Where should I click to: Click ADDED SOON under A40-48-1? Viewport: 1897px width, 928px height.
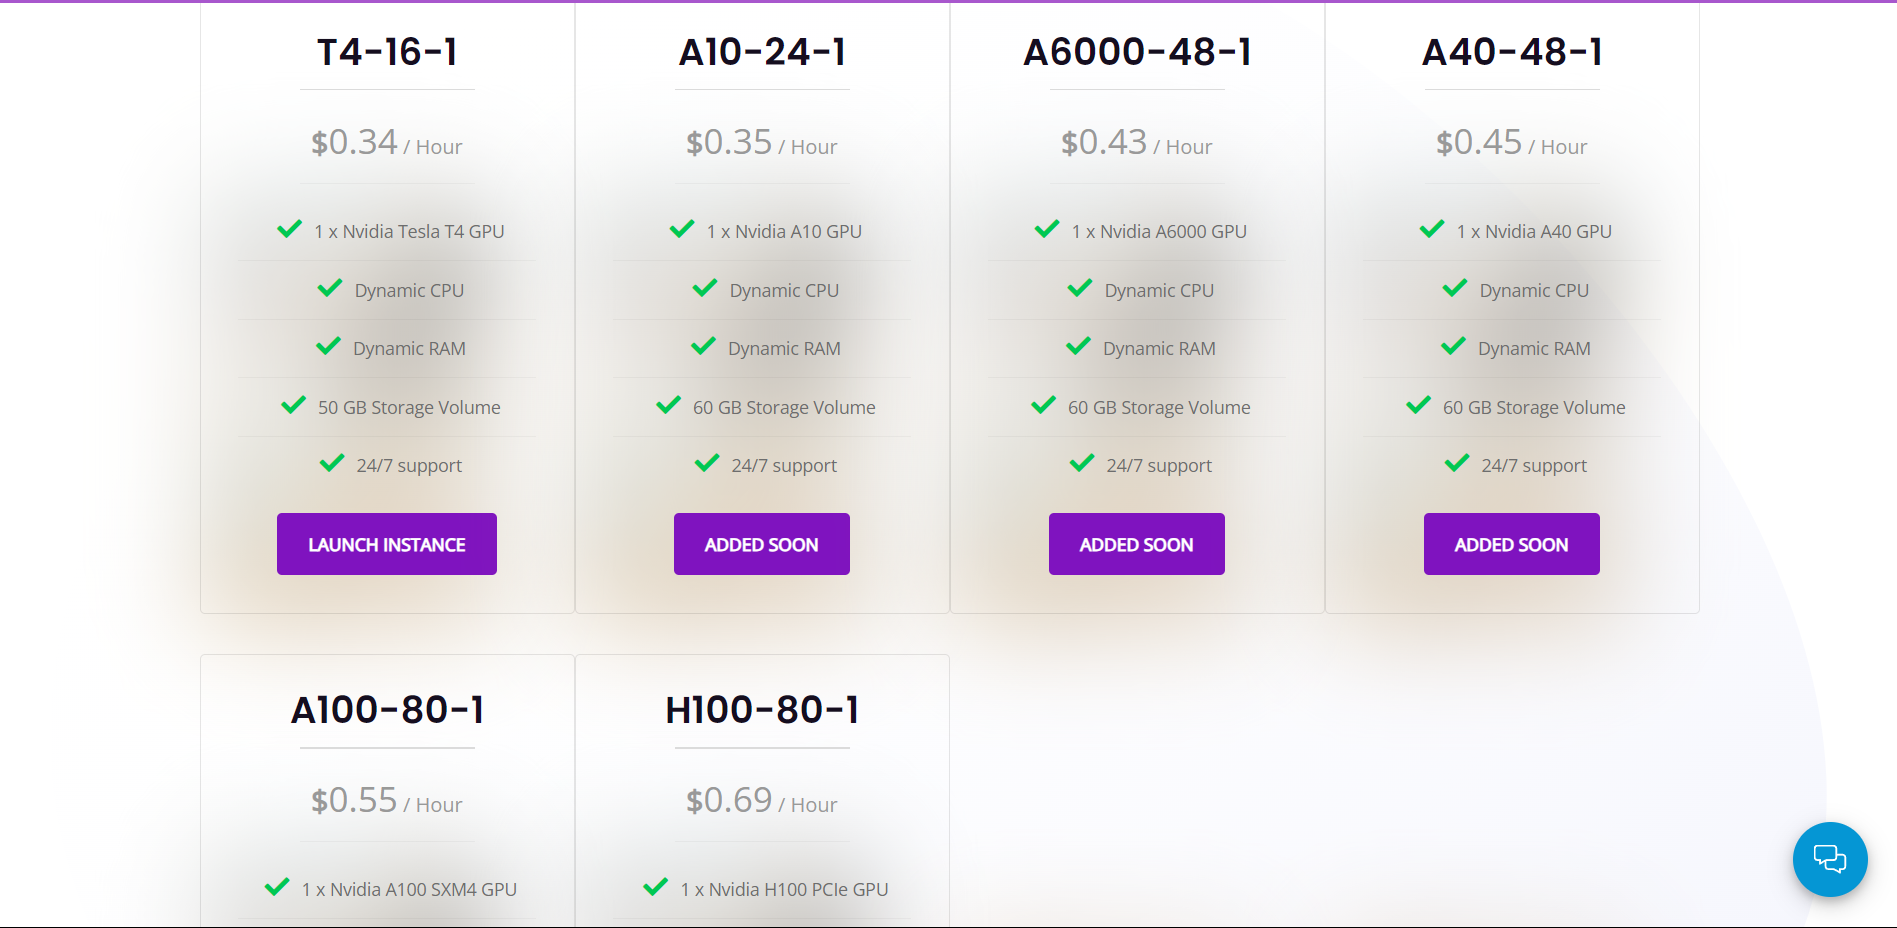pyautogui.click(x=1511, y=544)
